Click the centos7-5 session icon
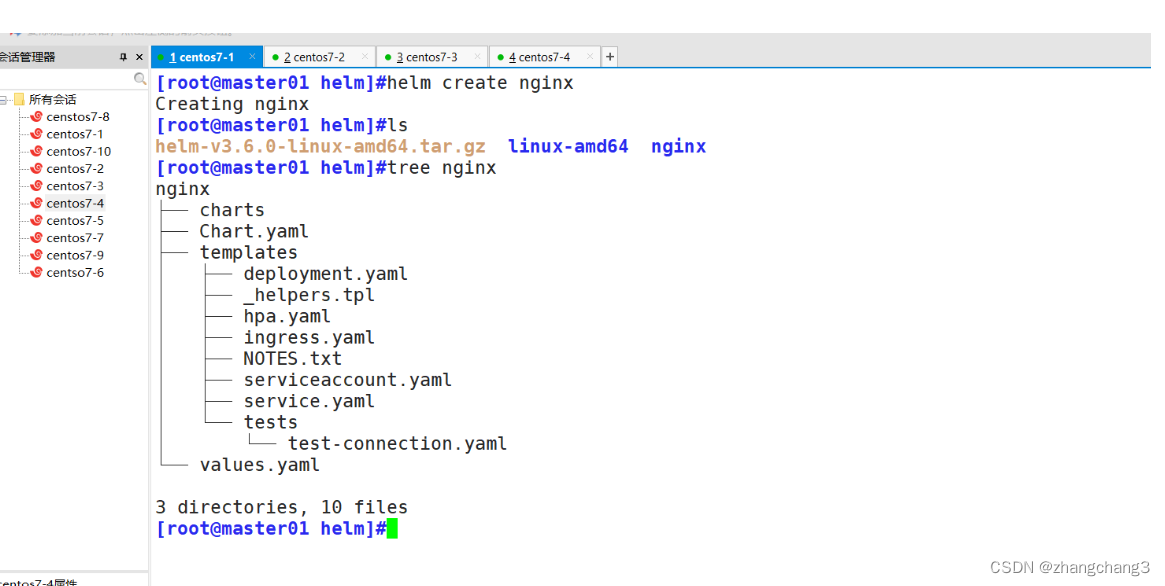1165x586 pixels. tap(36, 221)
